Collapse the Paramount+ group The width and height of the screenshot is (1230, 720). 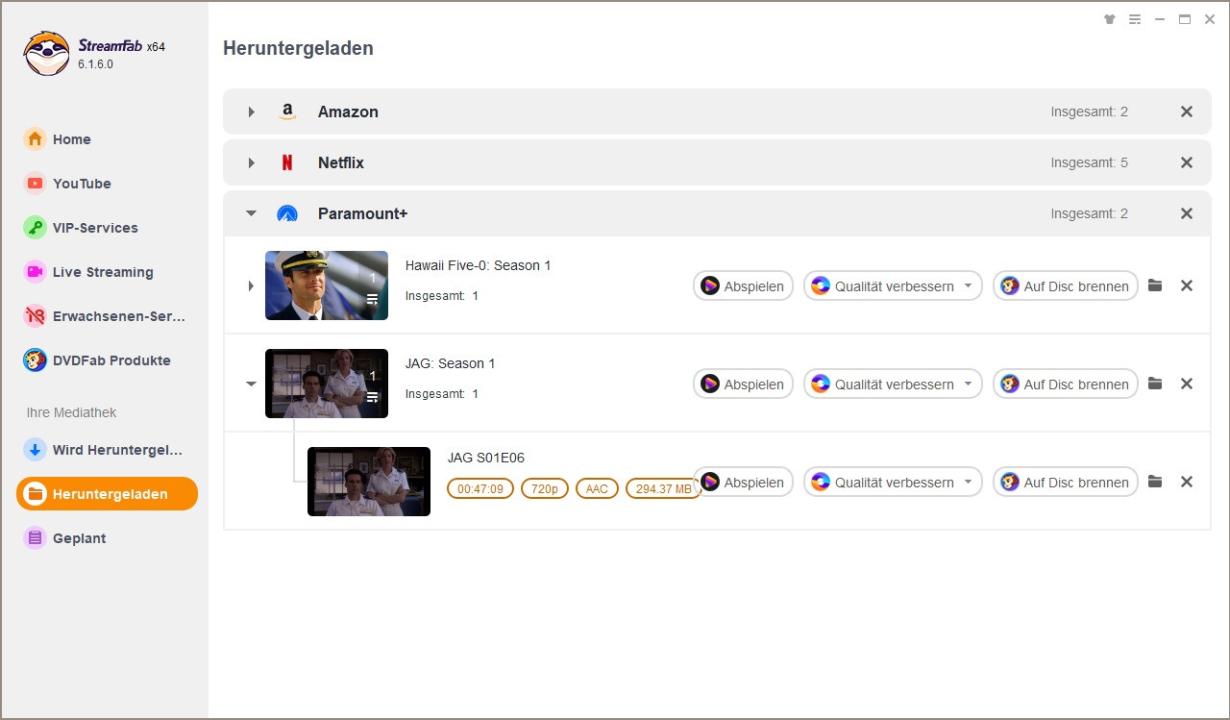point(251,213)
